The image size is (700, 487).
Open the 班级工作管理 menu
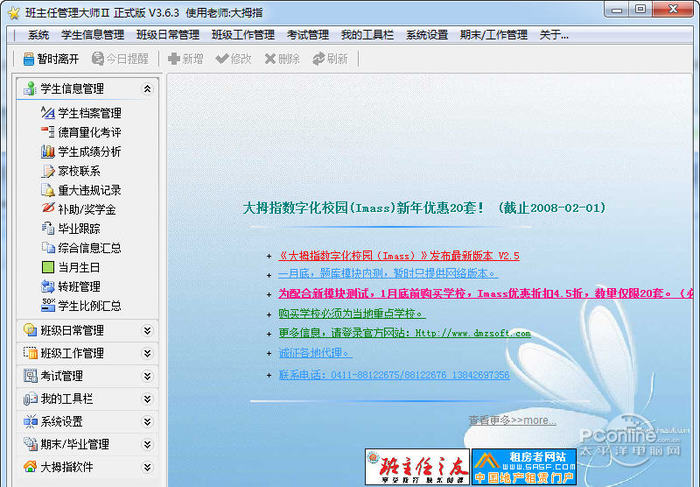(x=243, y=35)
